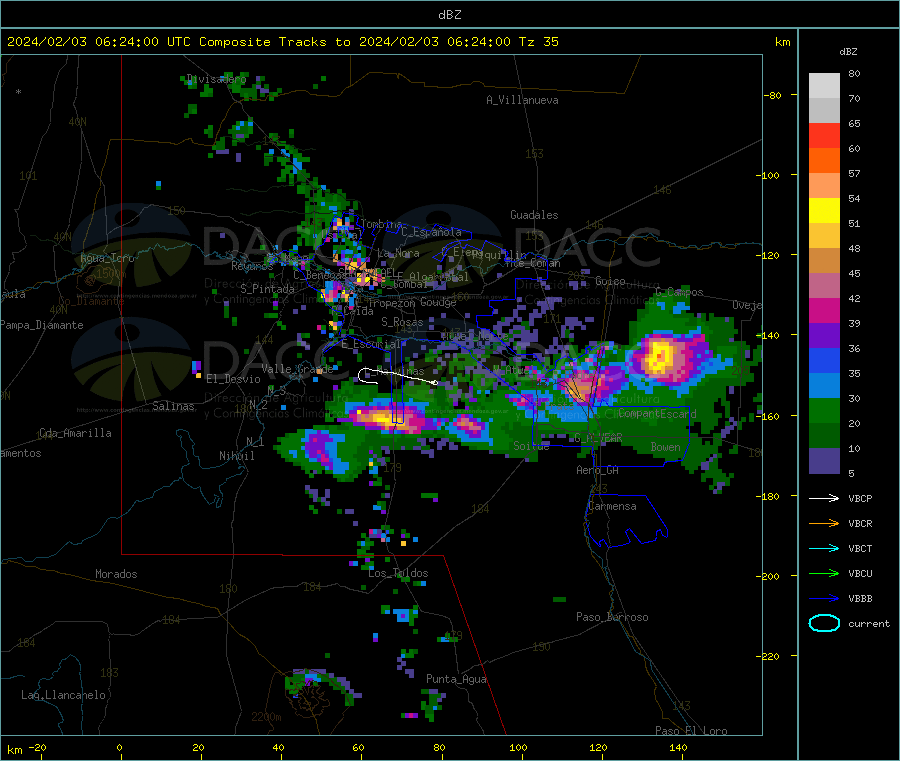900x761 pixels.
Task: Click the 'S_Rosas' map label
Action: tap(402, 322)
